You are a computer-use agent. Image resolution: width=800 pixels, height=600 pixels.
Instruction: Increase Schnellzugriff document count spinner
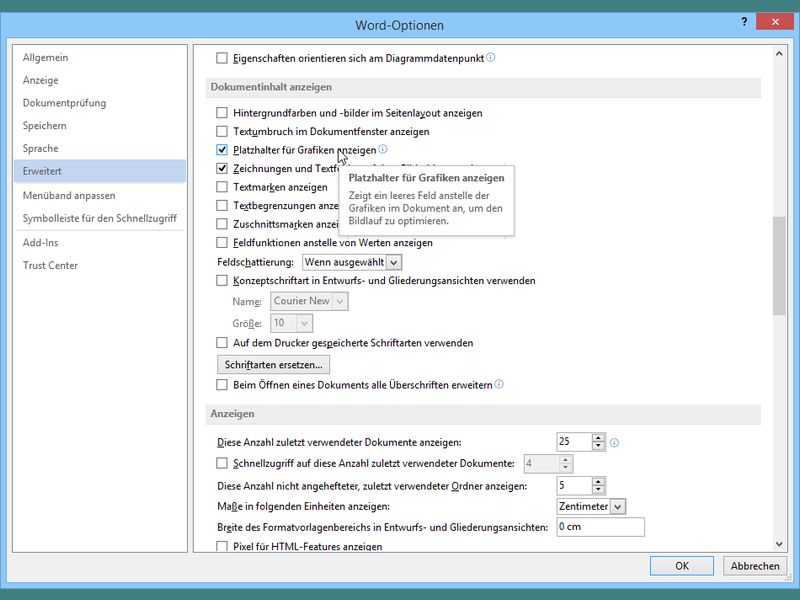(565, 460)
